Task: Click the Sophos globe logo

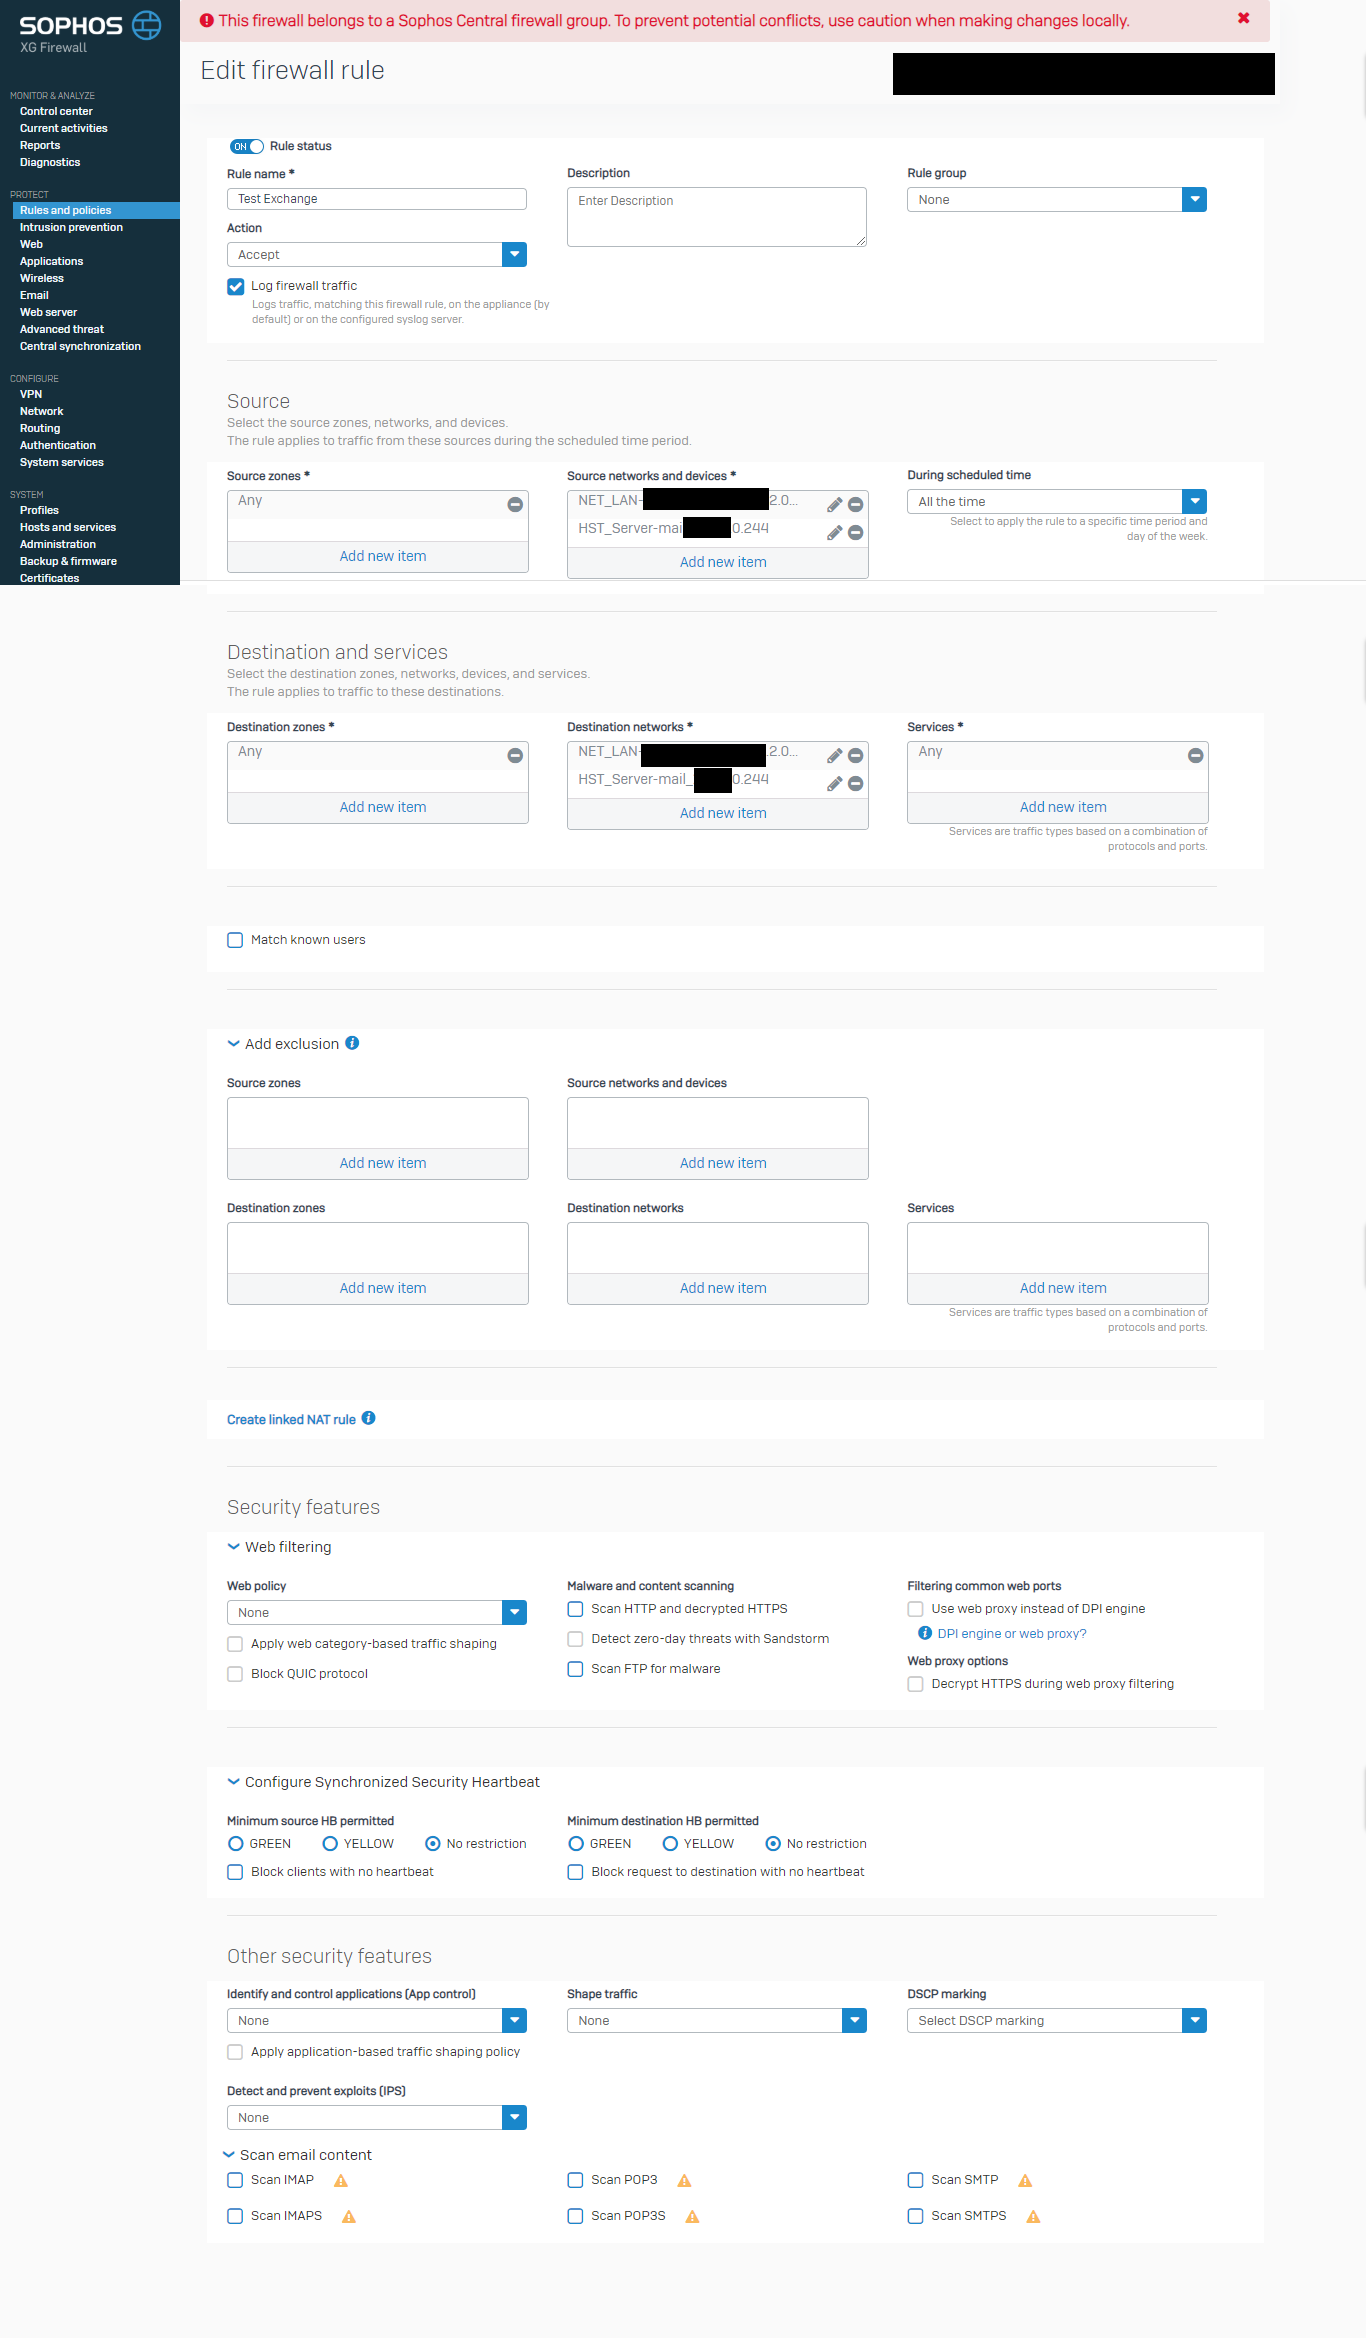Action: [147, 25]
